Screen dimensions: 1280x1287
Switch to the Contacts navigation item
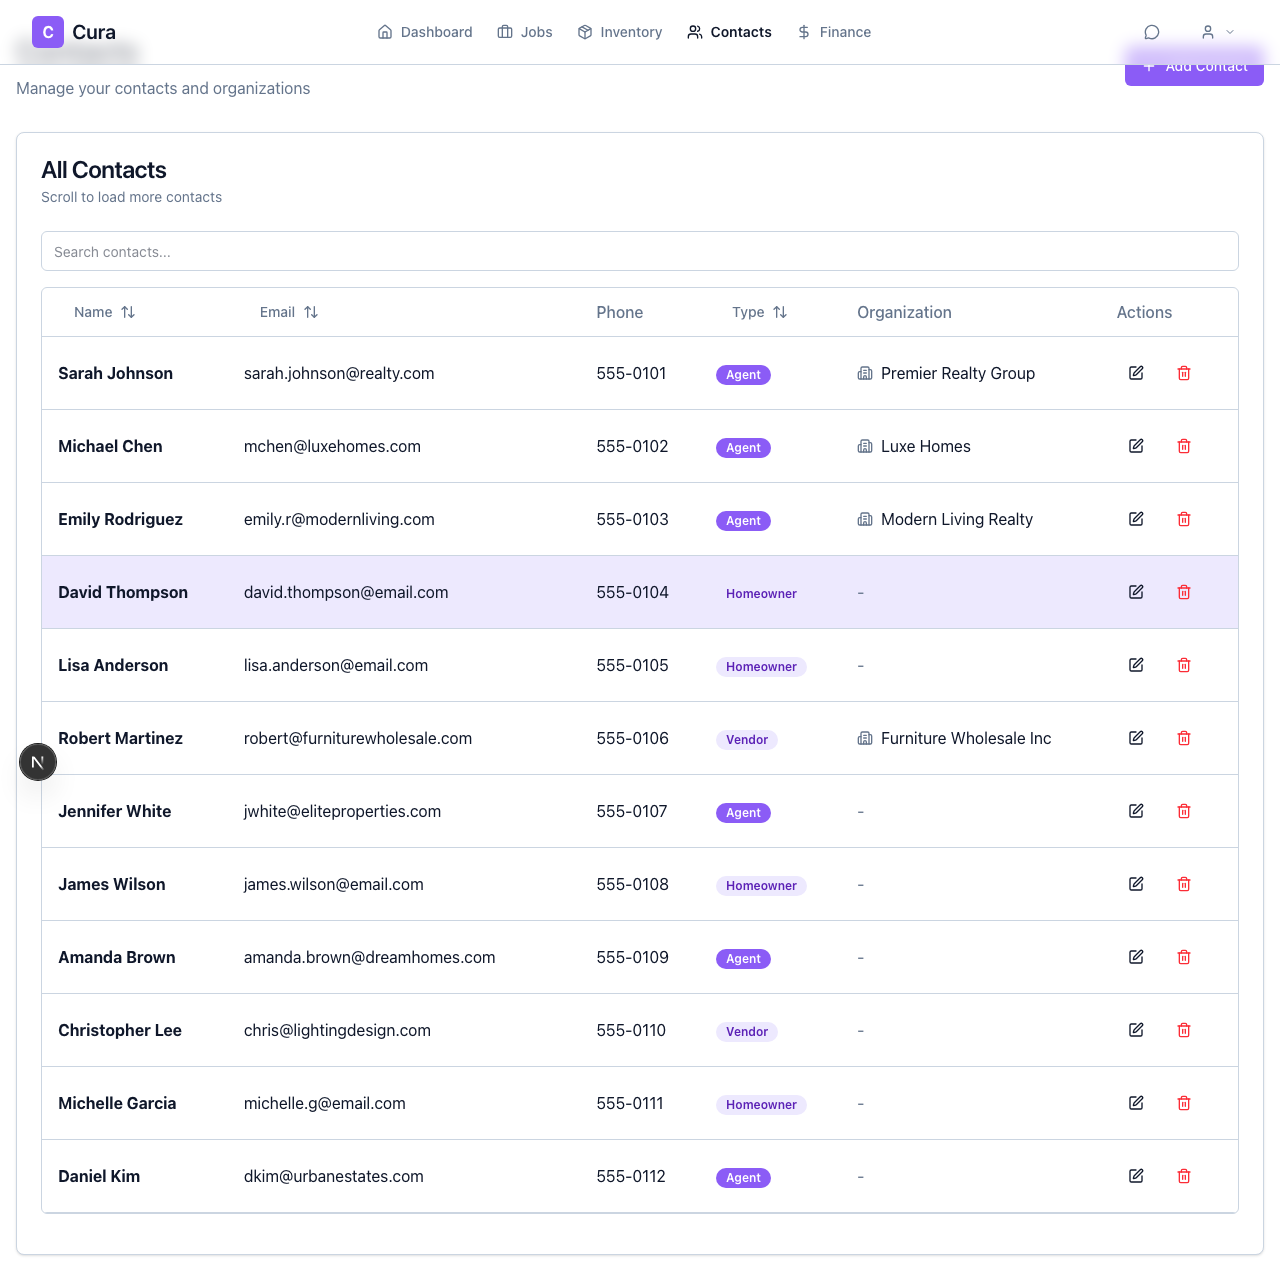pyautogui.click(x=729, y=32)
